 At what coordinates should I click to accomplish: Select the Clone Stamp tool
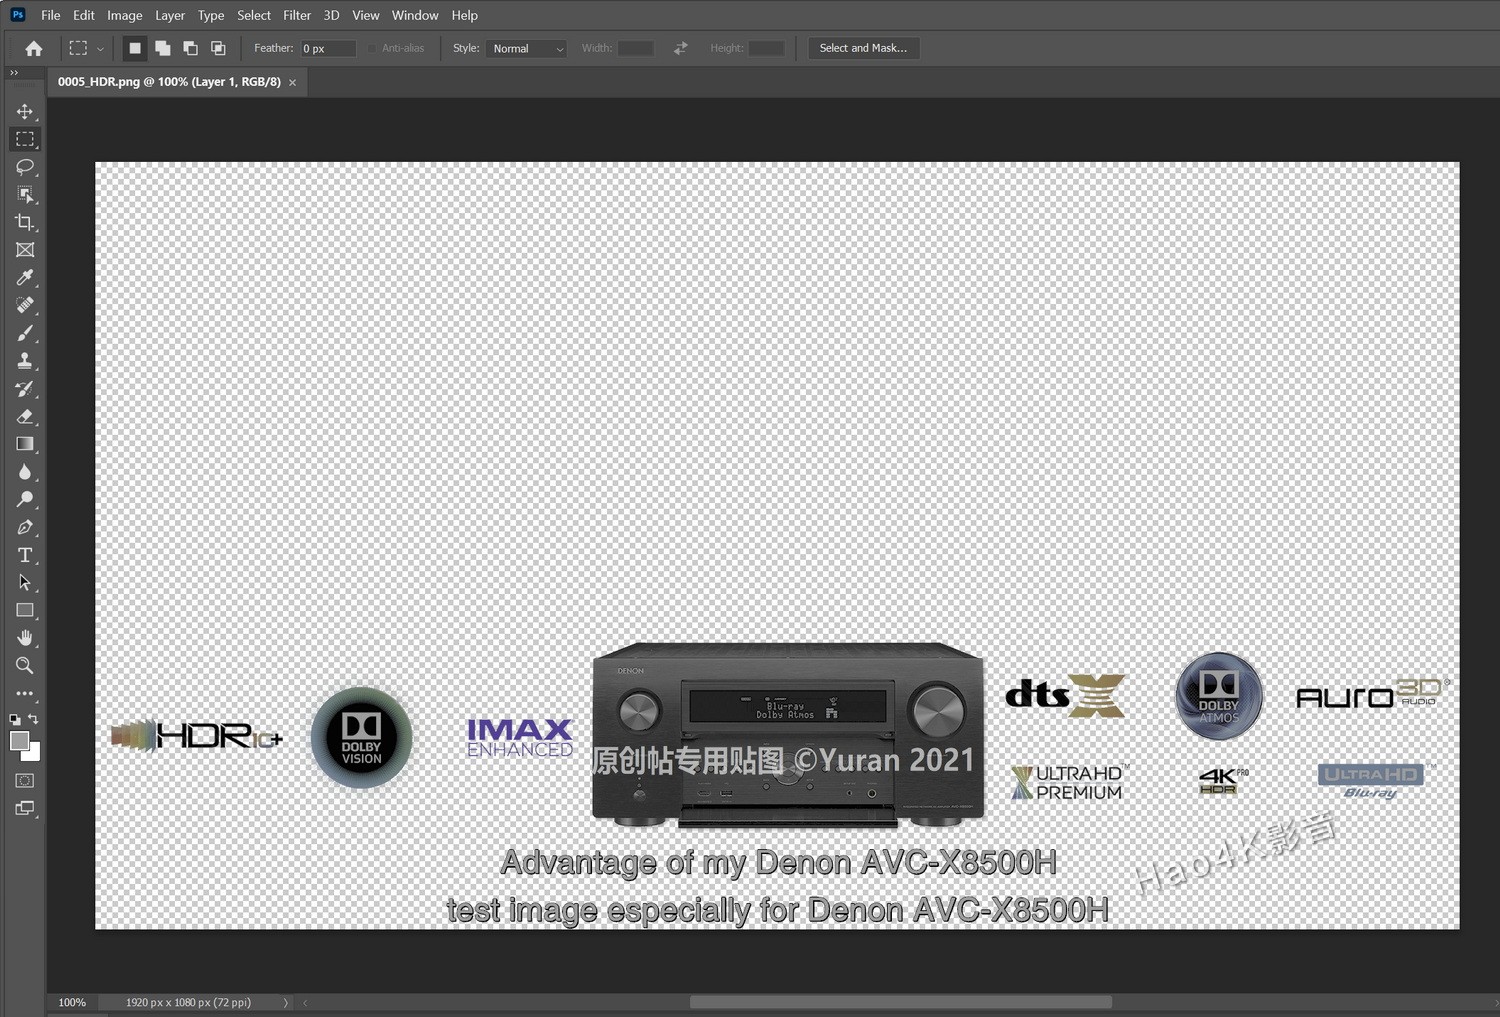[25, 361]
